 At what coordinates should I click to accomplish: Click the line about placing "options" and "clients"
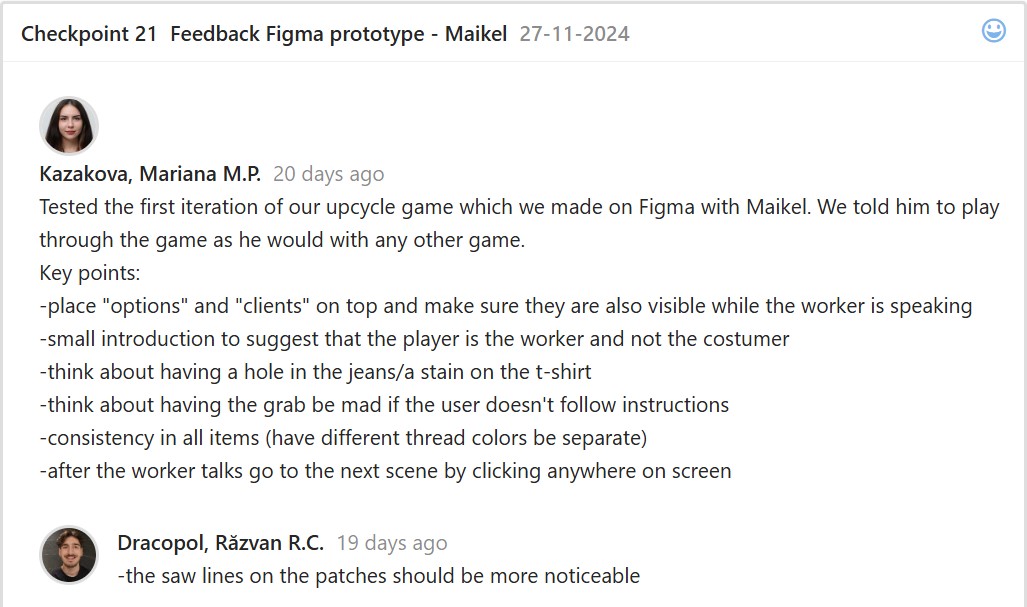tap(505, 306)
